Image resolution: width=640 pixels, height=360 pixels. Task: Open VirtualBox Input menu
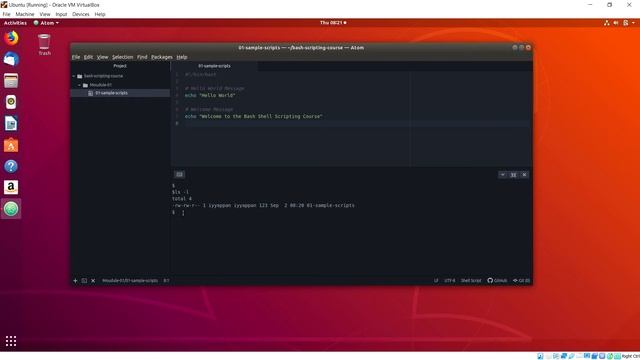(61, 14)
